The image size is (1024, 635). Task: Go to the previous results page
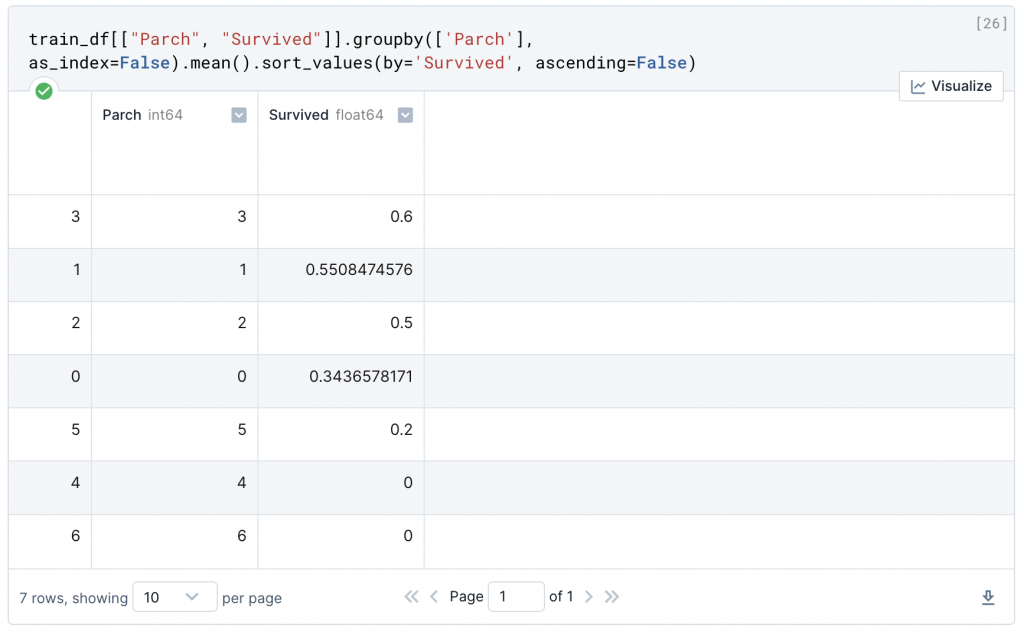[x=434, y=597]
